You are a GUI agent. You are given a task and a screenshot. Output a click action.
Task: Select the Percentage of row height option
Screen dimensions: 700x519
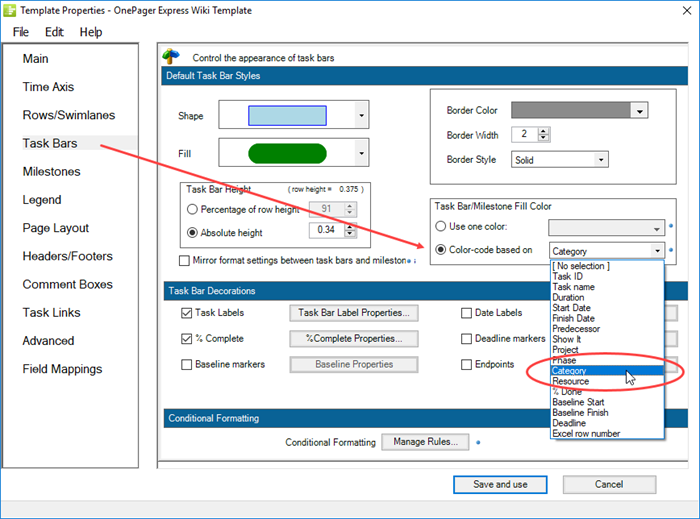(193, 209)
